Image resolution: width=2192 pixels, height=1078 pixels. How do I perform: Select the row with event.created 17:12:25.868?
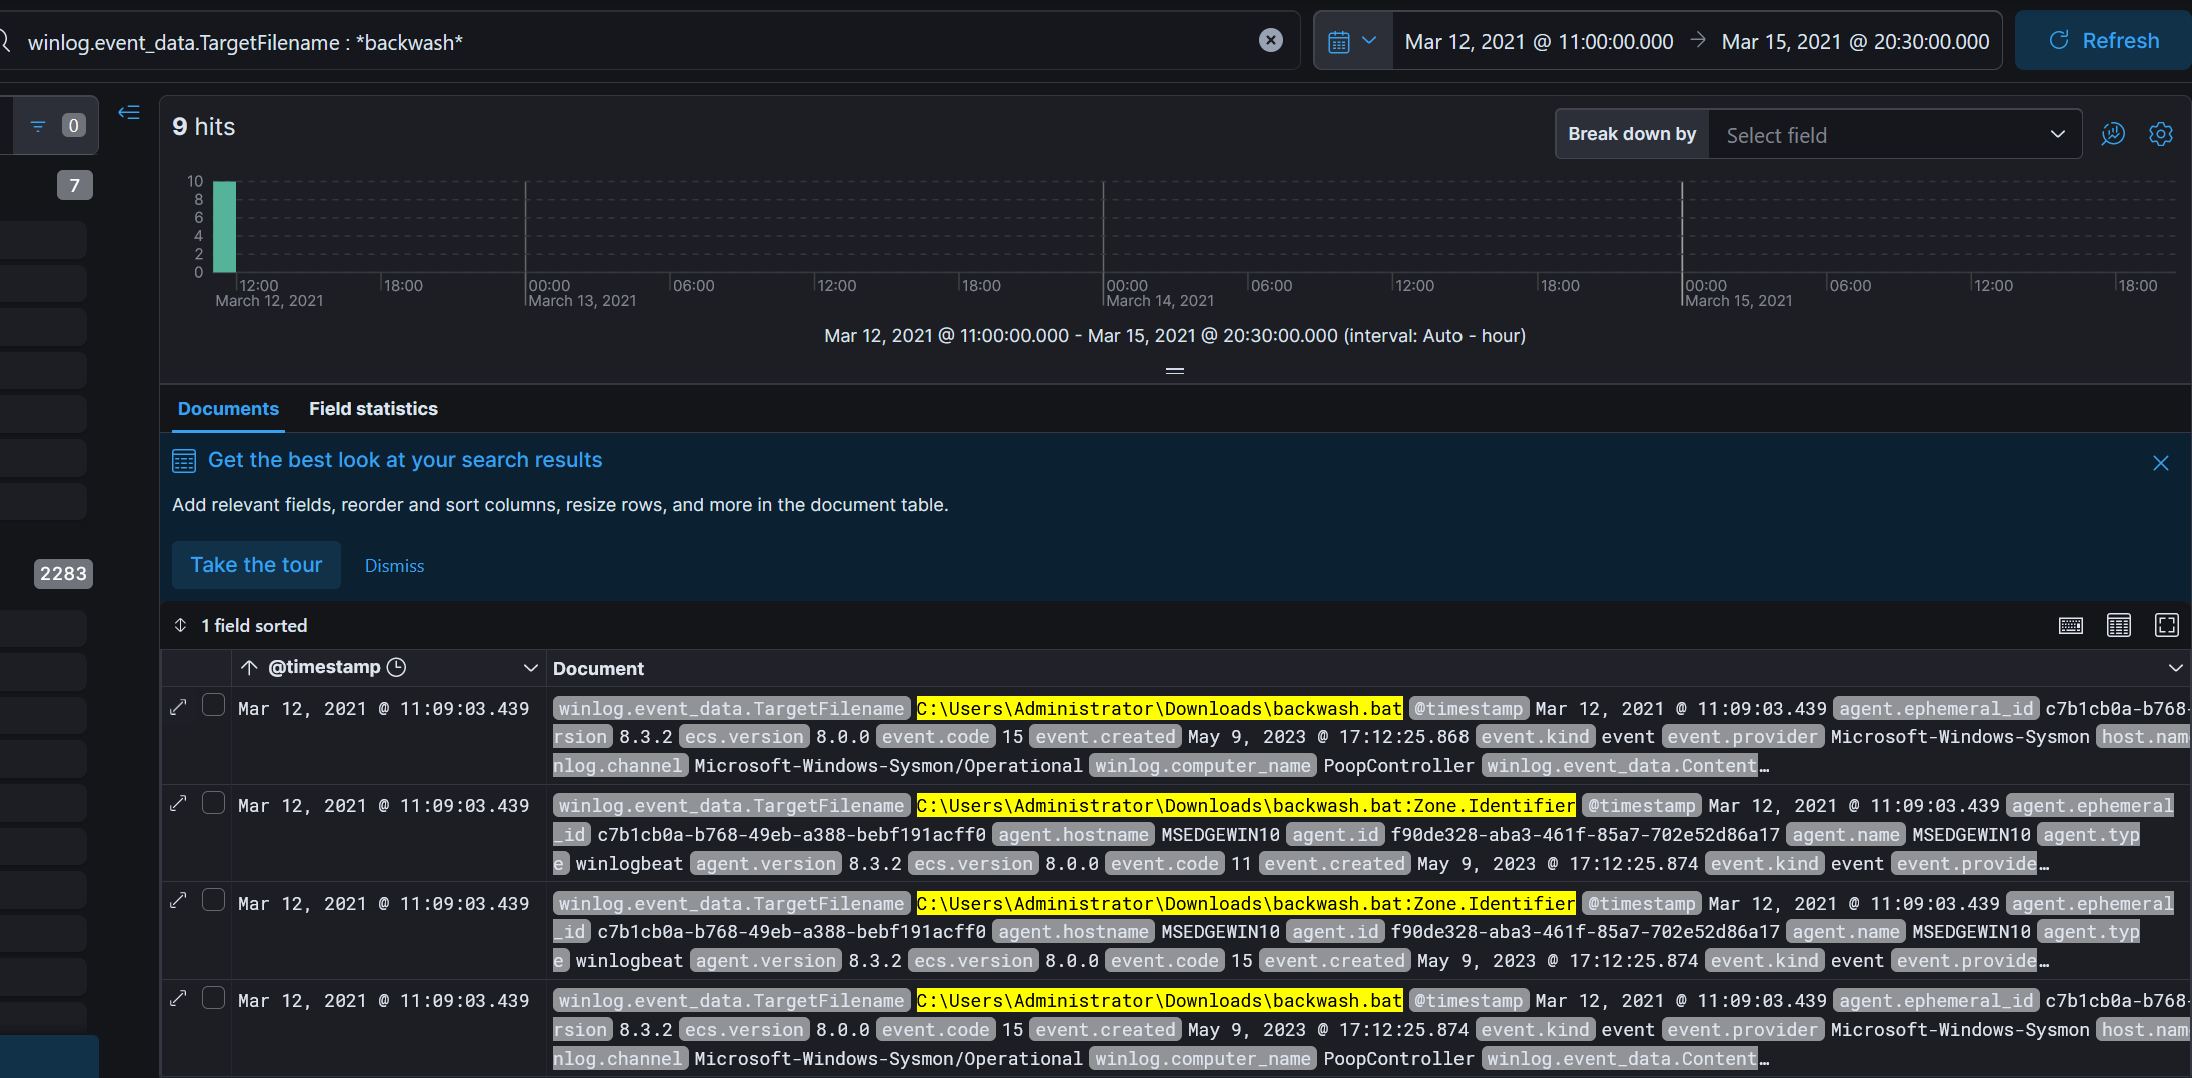pos(213,705)
